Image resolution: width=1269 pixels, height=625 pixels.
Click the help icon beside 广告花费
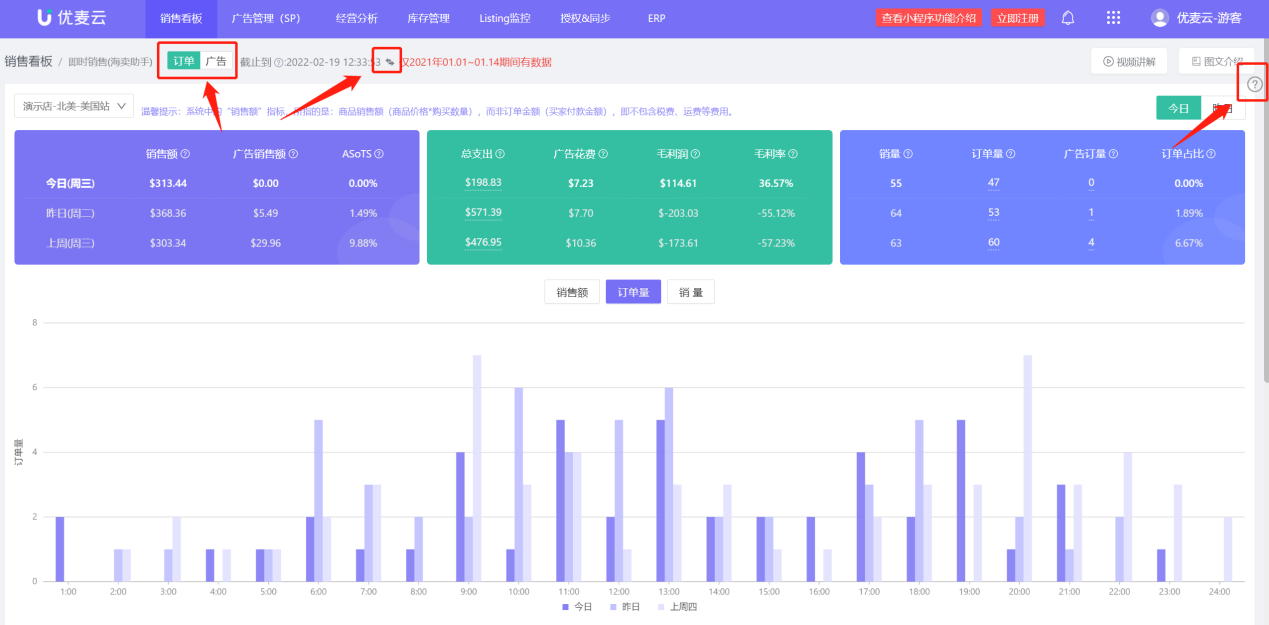coord(604,154)
